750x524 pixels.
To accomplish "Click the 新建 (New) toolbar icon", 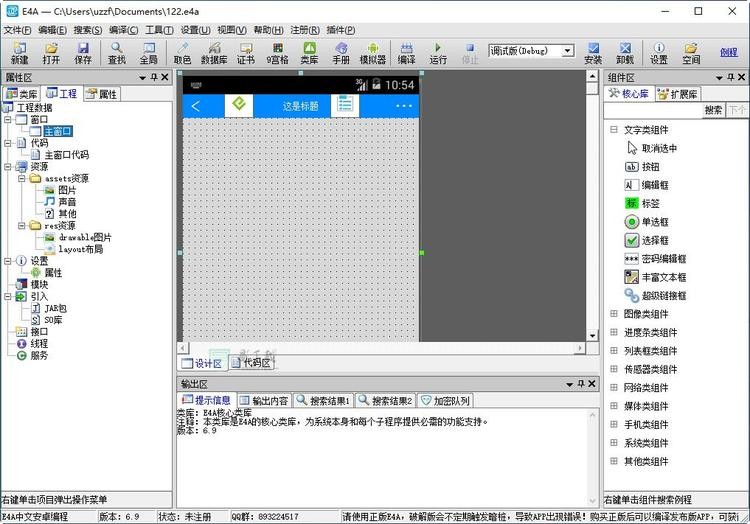I will click(x=20, y=53).
